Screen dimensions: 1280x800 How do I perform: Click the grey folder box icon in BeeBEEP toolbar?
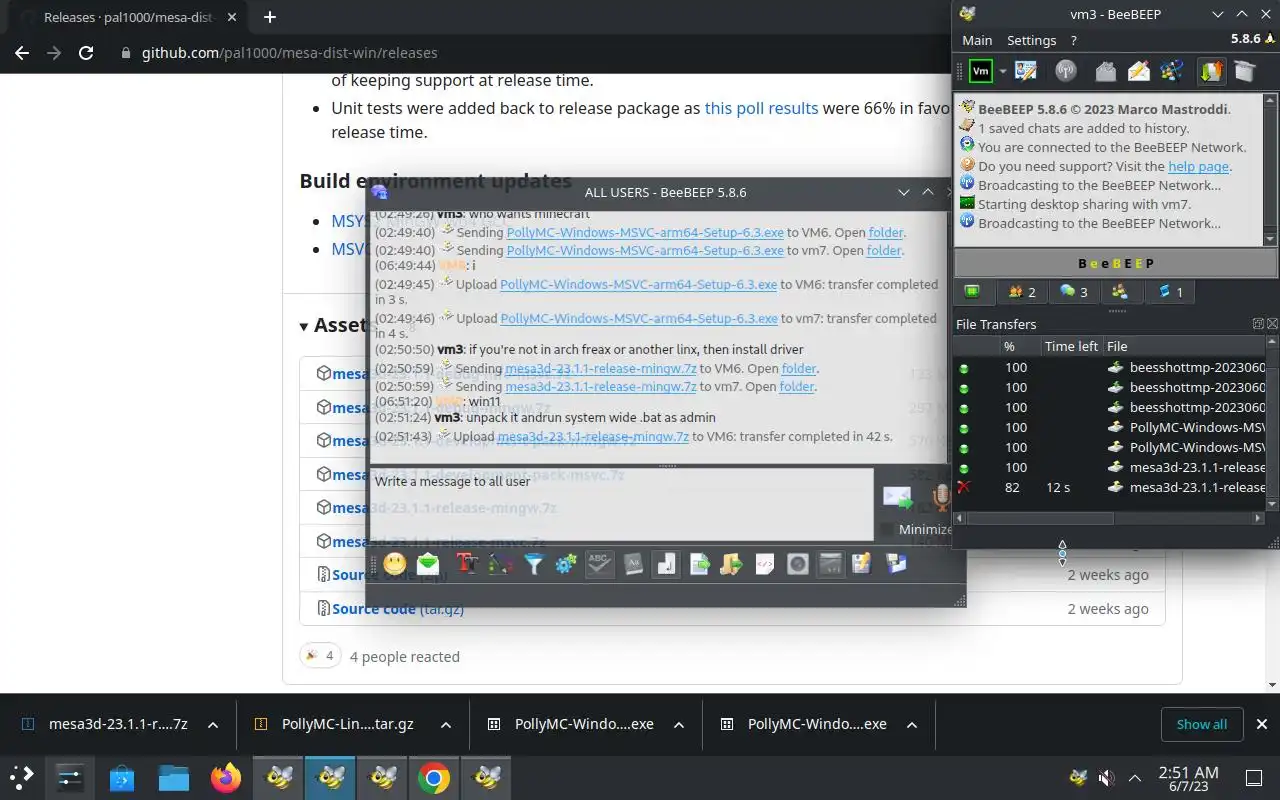point(1244,71)
